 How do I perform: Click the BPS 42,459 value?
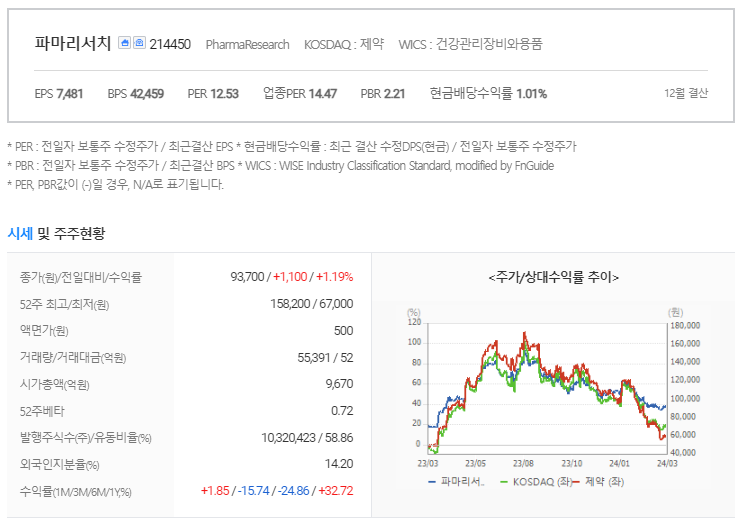pos(136,94)
